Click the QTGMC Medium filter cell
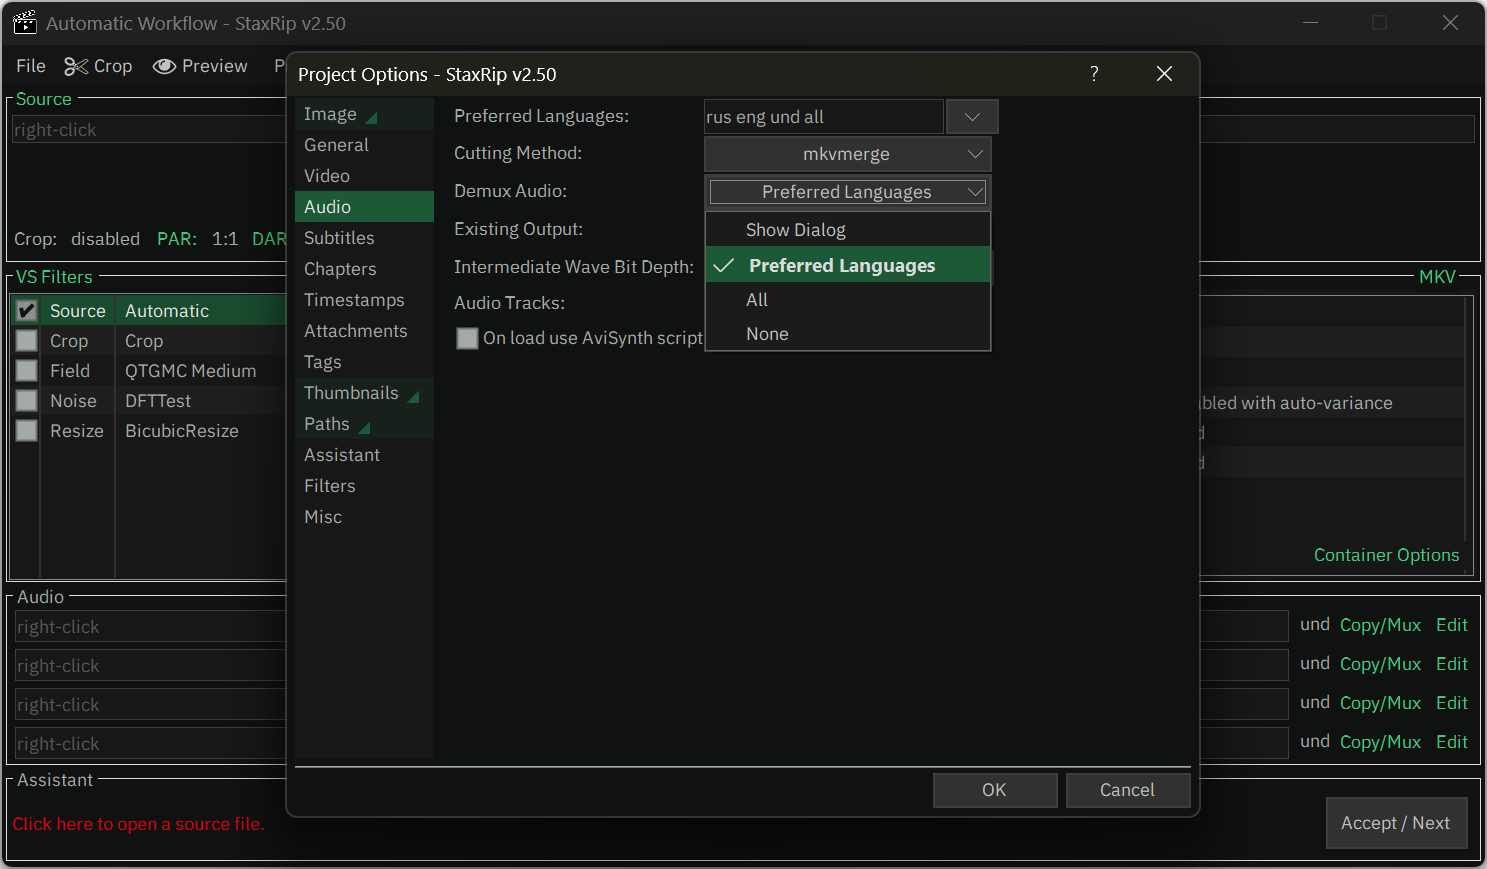Viewport: 1487px width, 869px height. click(x=201, y=371)
